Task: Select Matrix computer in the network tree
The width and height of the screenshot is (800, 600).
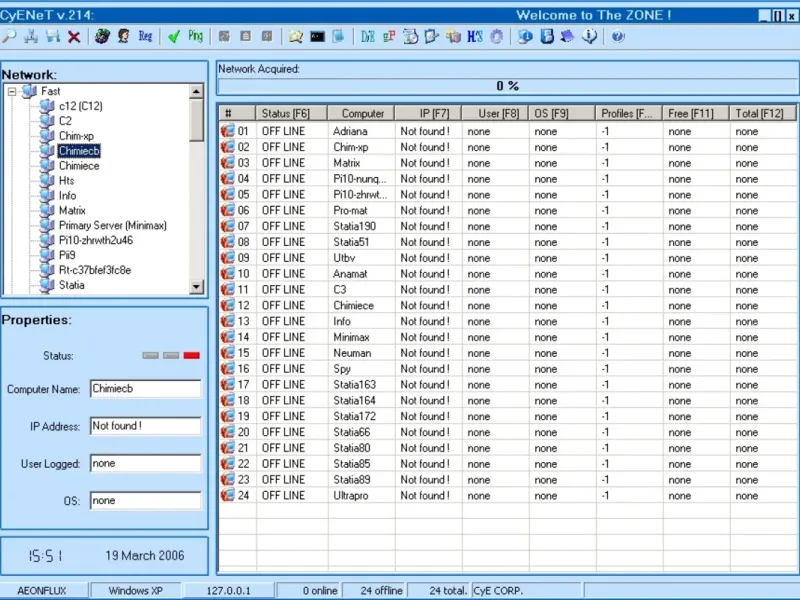Action: pyautogui.click(x=72, y=211)
